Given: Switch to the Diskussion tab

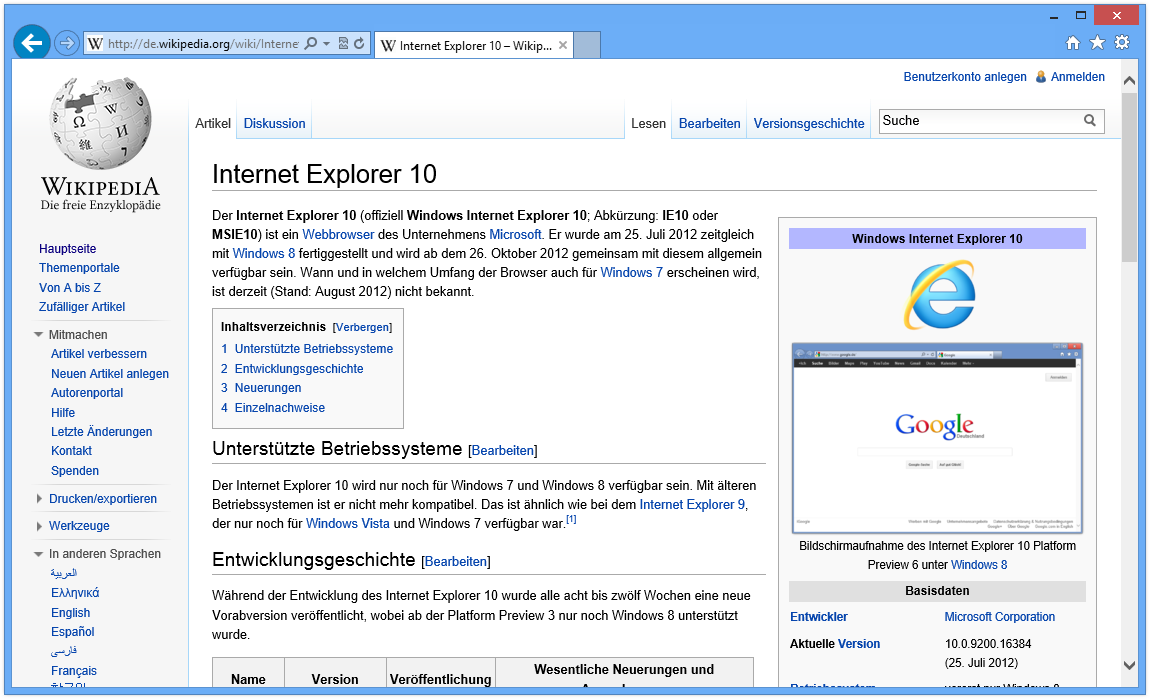Looking at the screenshot, I should [274, 123].
